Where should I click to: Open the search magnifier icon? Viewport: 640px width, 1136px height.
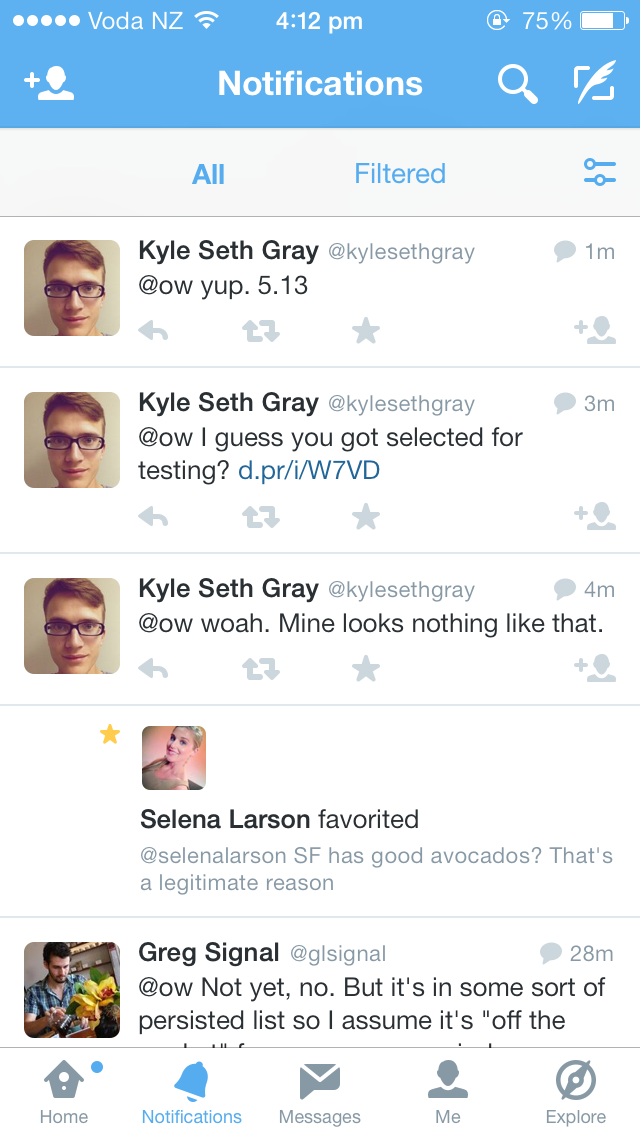[517, 84]
